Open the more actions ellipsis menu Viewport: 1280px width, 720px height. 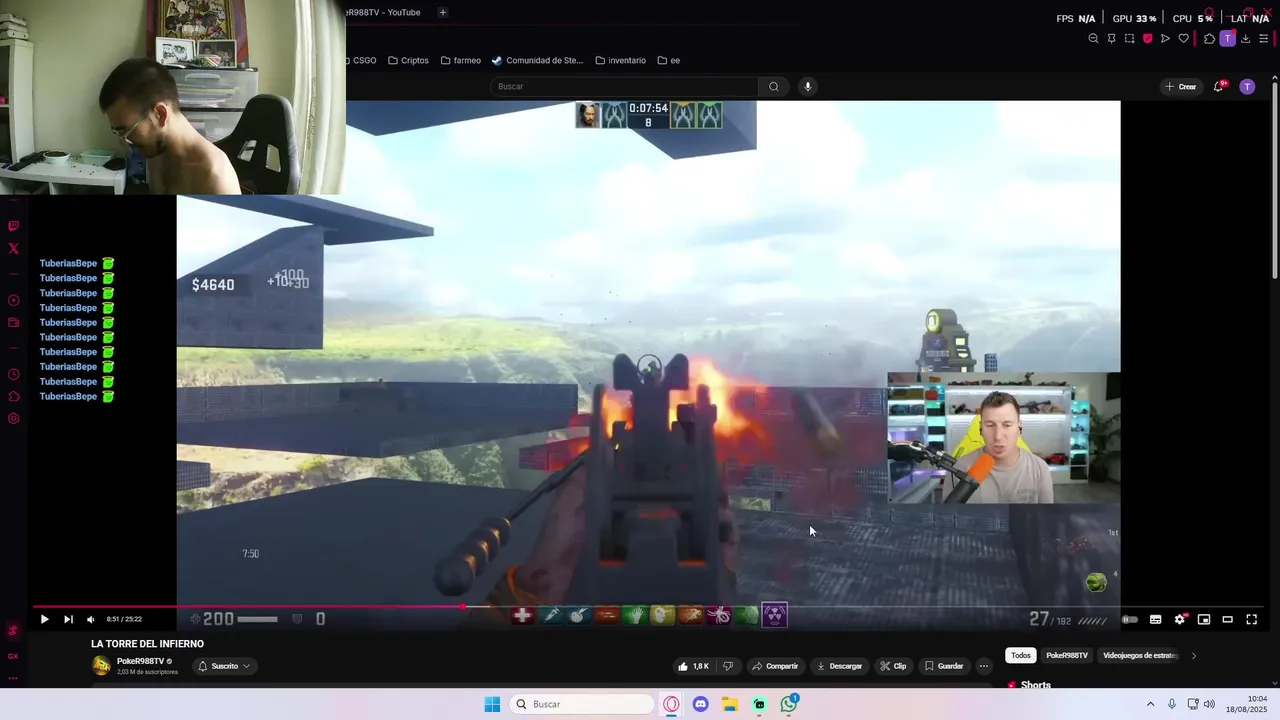point(984,666)
